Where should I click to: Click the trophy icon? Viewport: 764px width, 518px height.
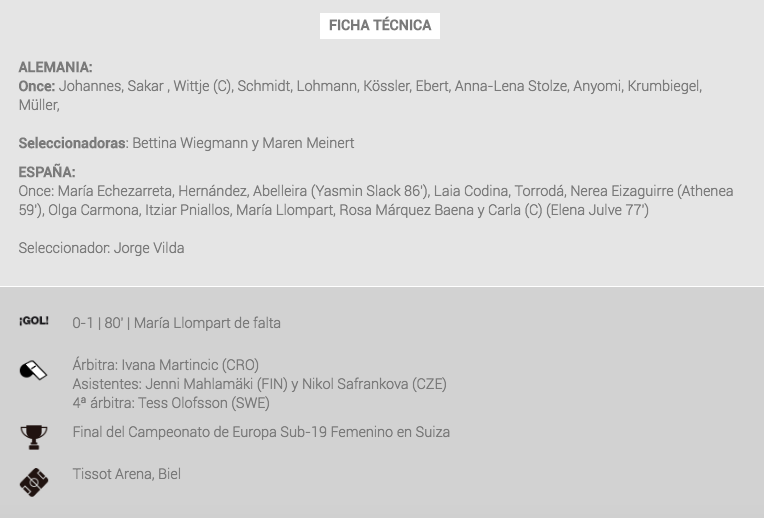(33, 437)
